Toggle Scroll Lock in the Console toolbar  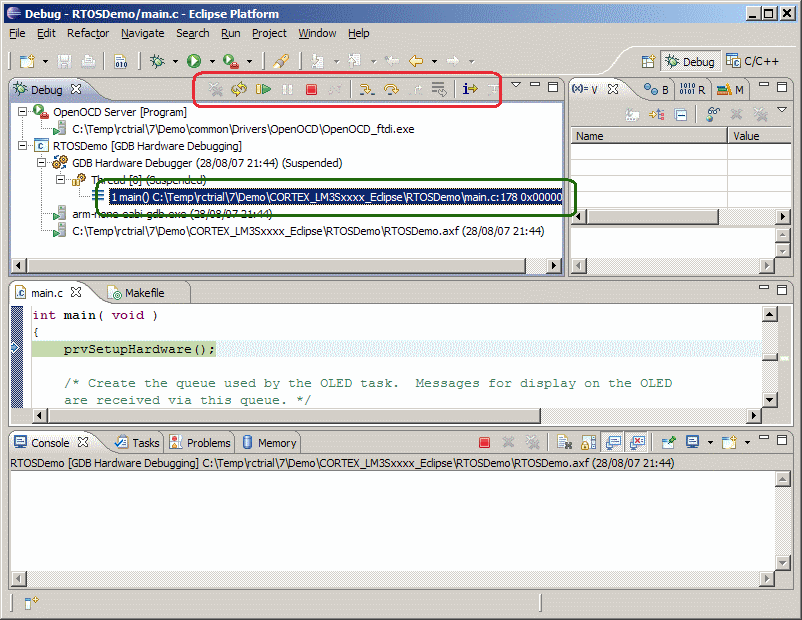[x=588, y=442]
